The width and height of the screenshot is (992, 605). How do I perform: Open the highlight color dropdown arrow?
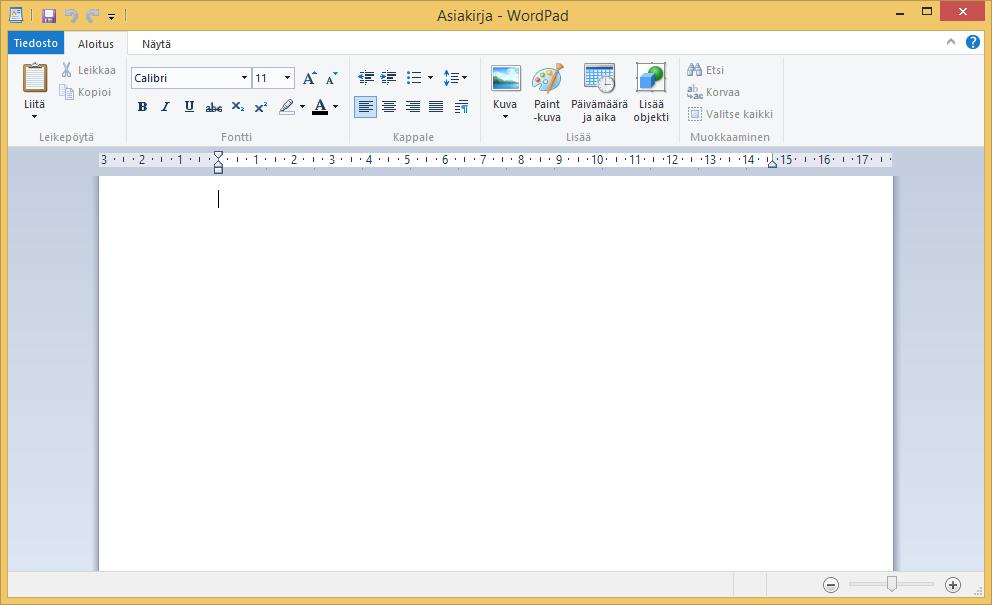(x=302, y=107)
